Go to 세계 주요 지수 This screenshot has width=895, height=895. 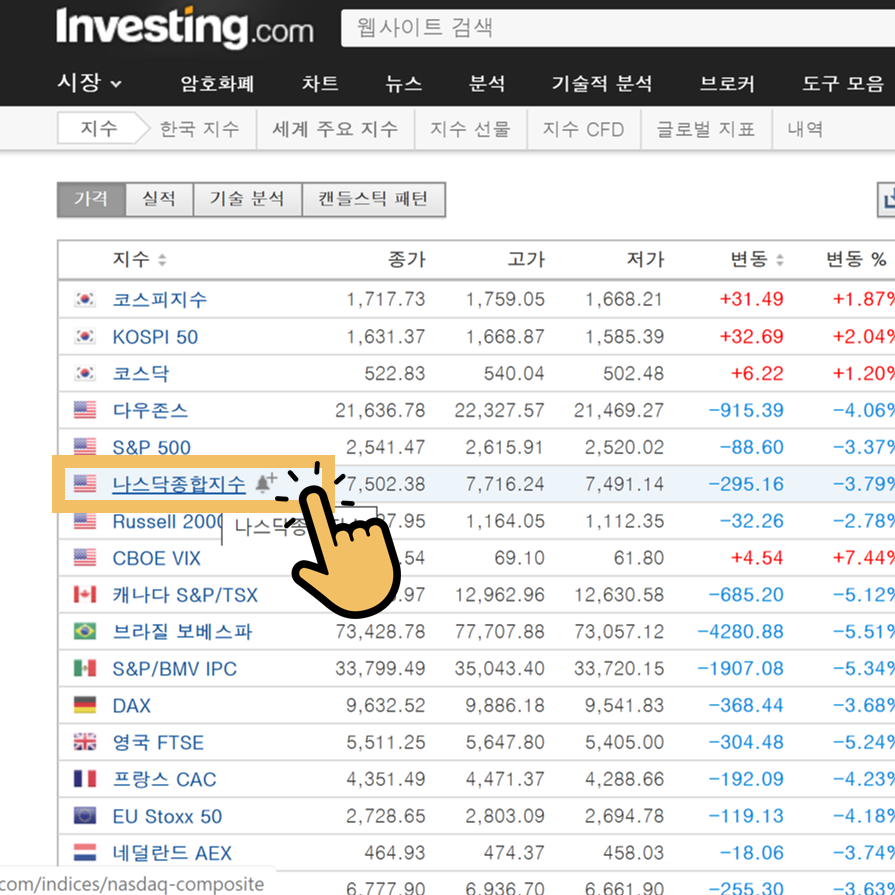pos(335,129)
